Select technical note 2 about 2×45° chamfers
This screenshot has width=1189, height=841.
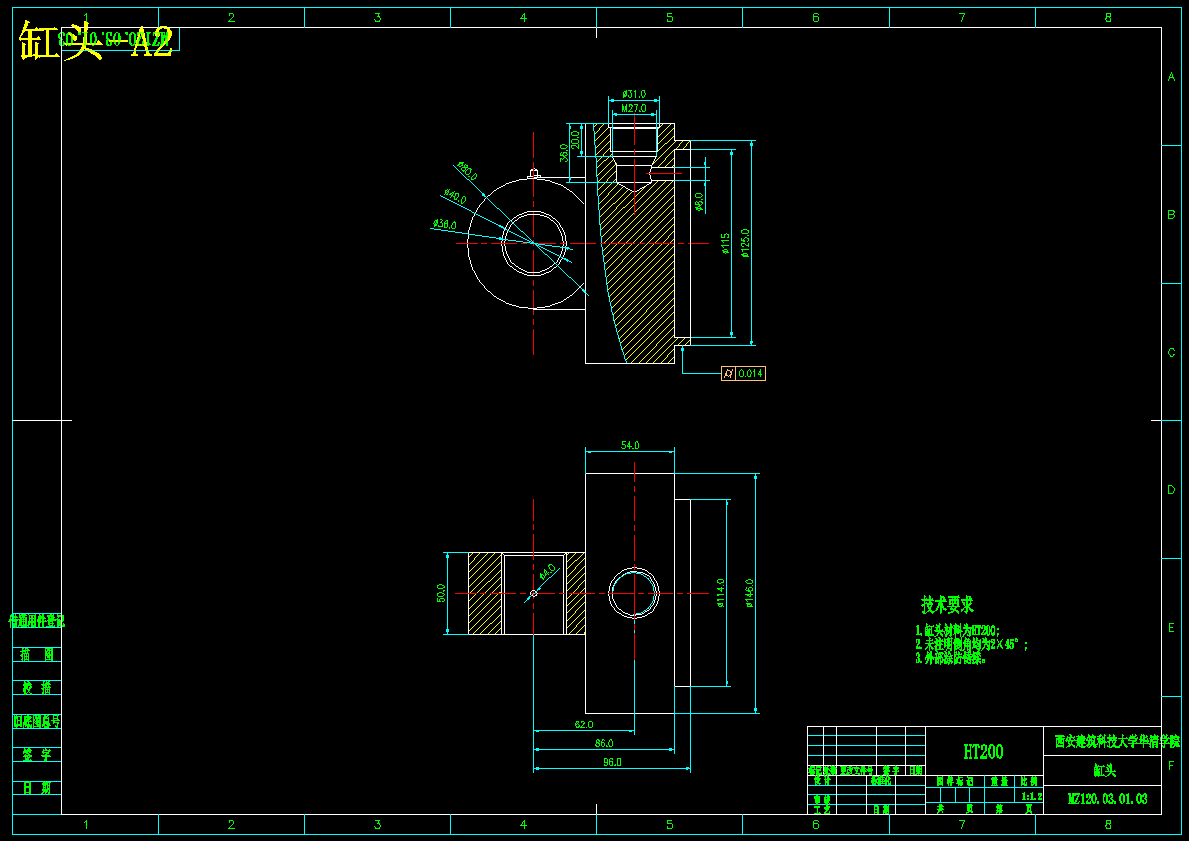tap(971, 645)
